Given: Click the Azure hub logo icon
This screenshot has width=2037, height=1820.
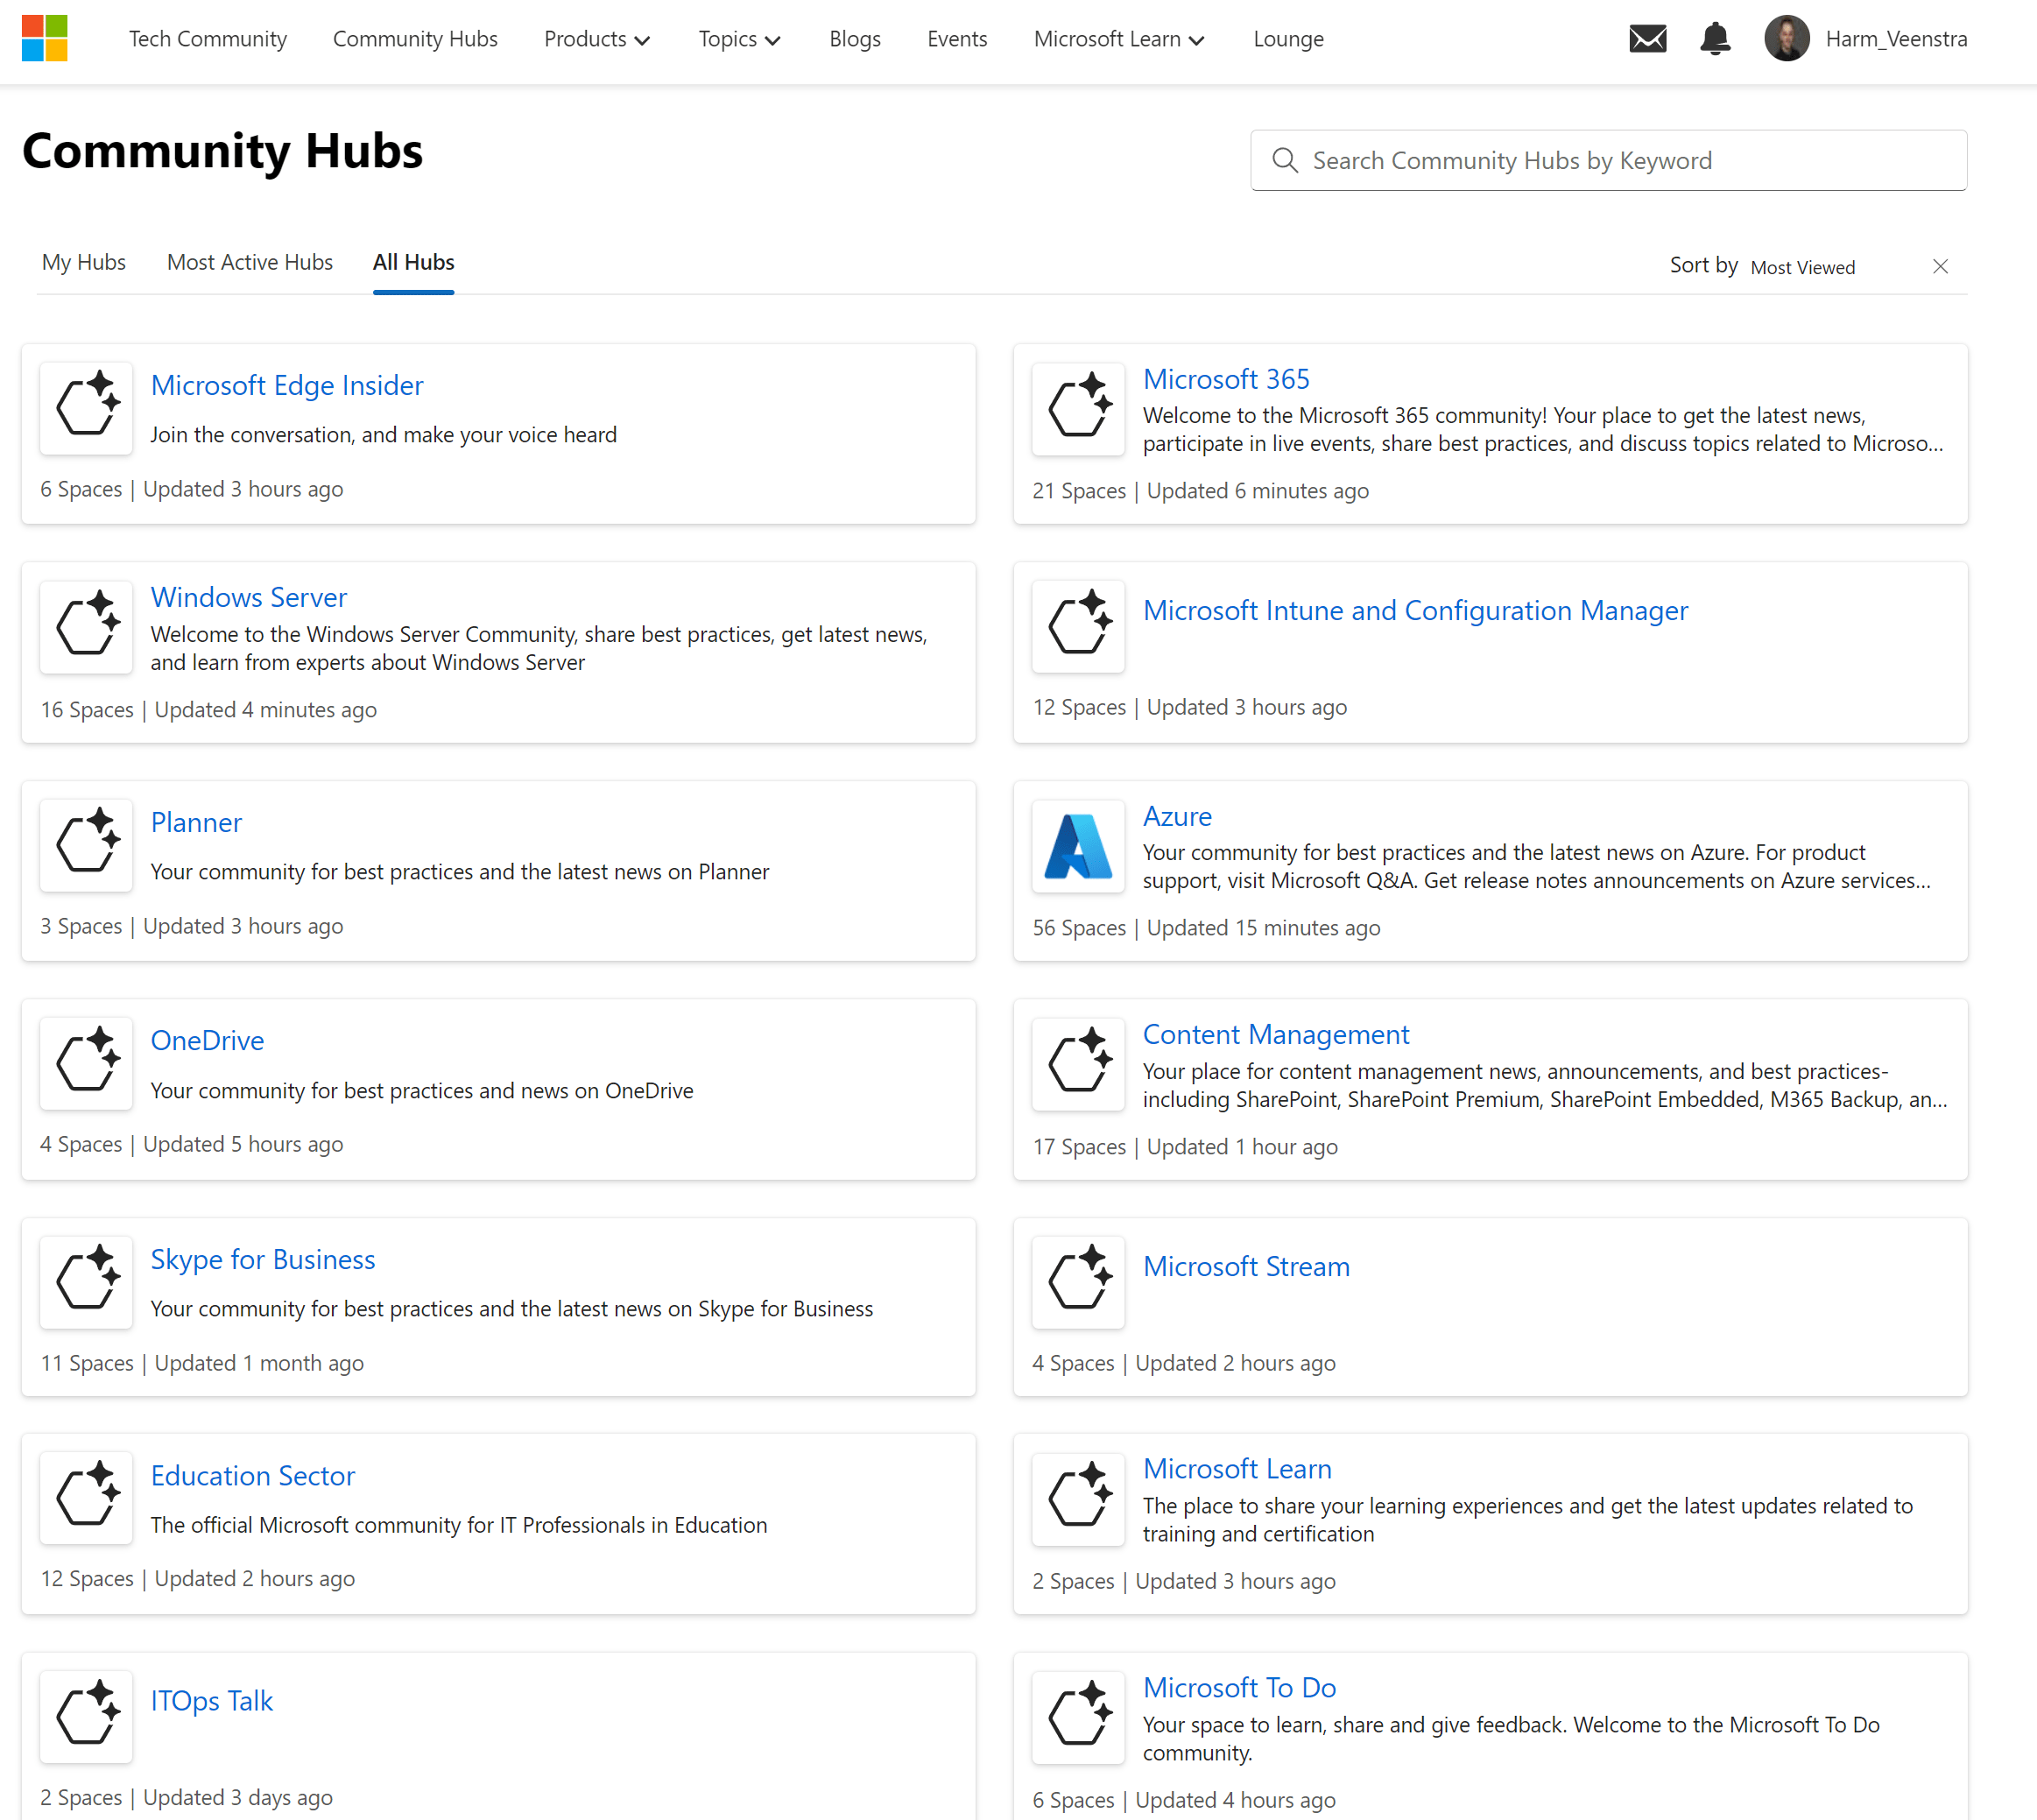Looking at the screenshot, I should (x=1078, y=846).
